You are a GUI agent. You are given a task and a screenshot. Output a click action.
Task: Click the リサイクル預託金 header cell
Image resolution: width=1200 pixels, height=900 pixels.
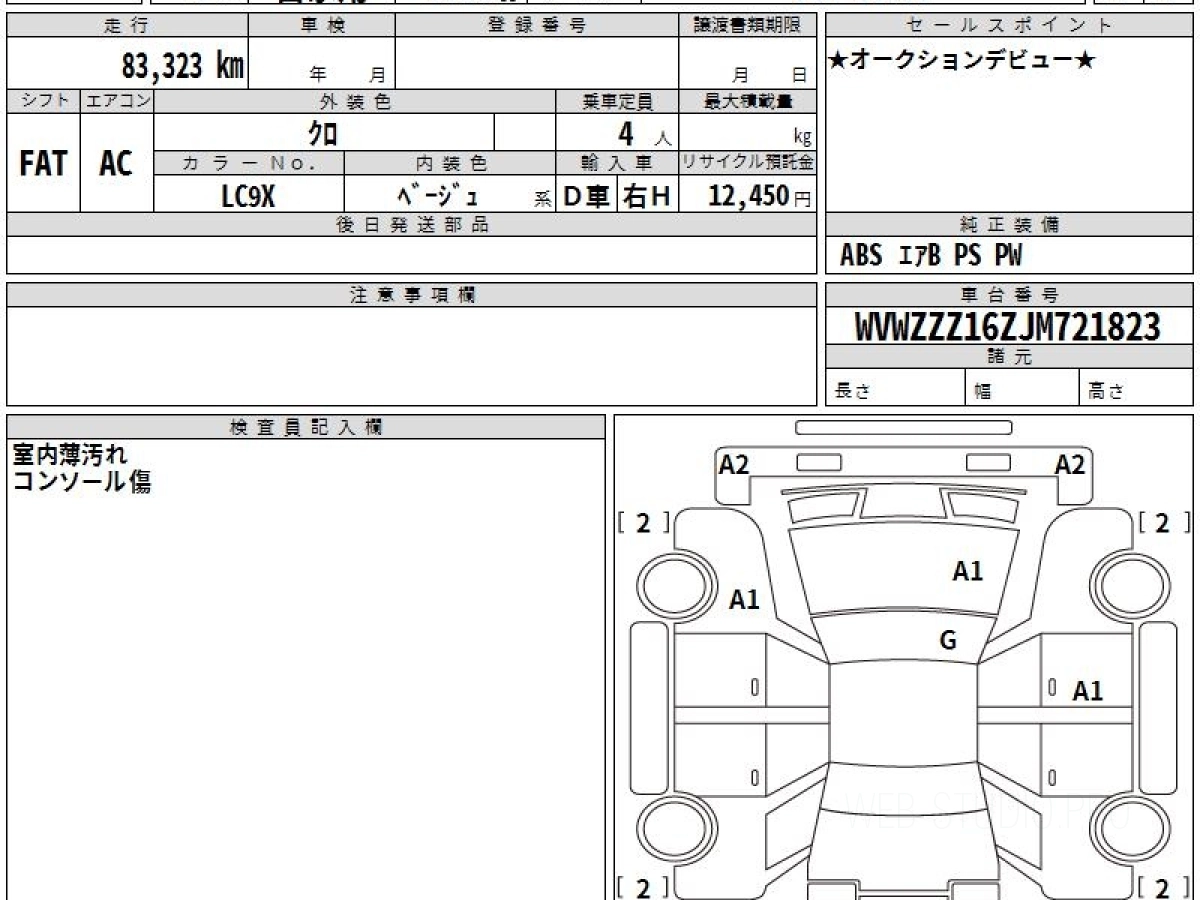click(x=747, y=163)
